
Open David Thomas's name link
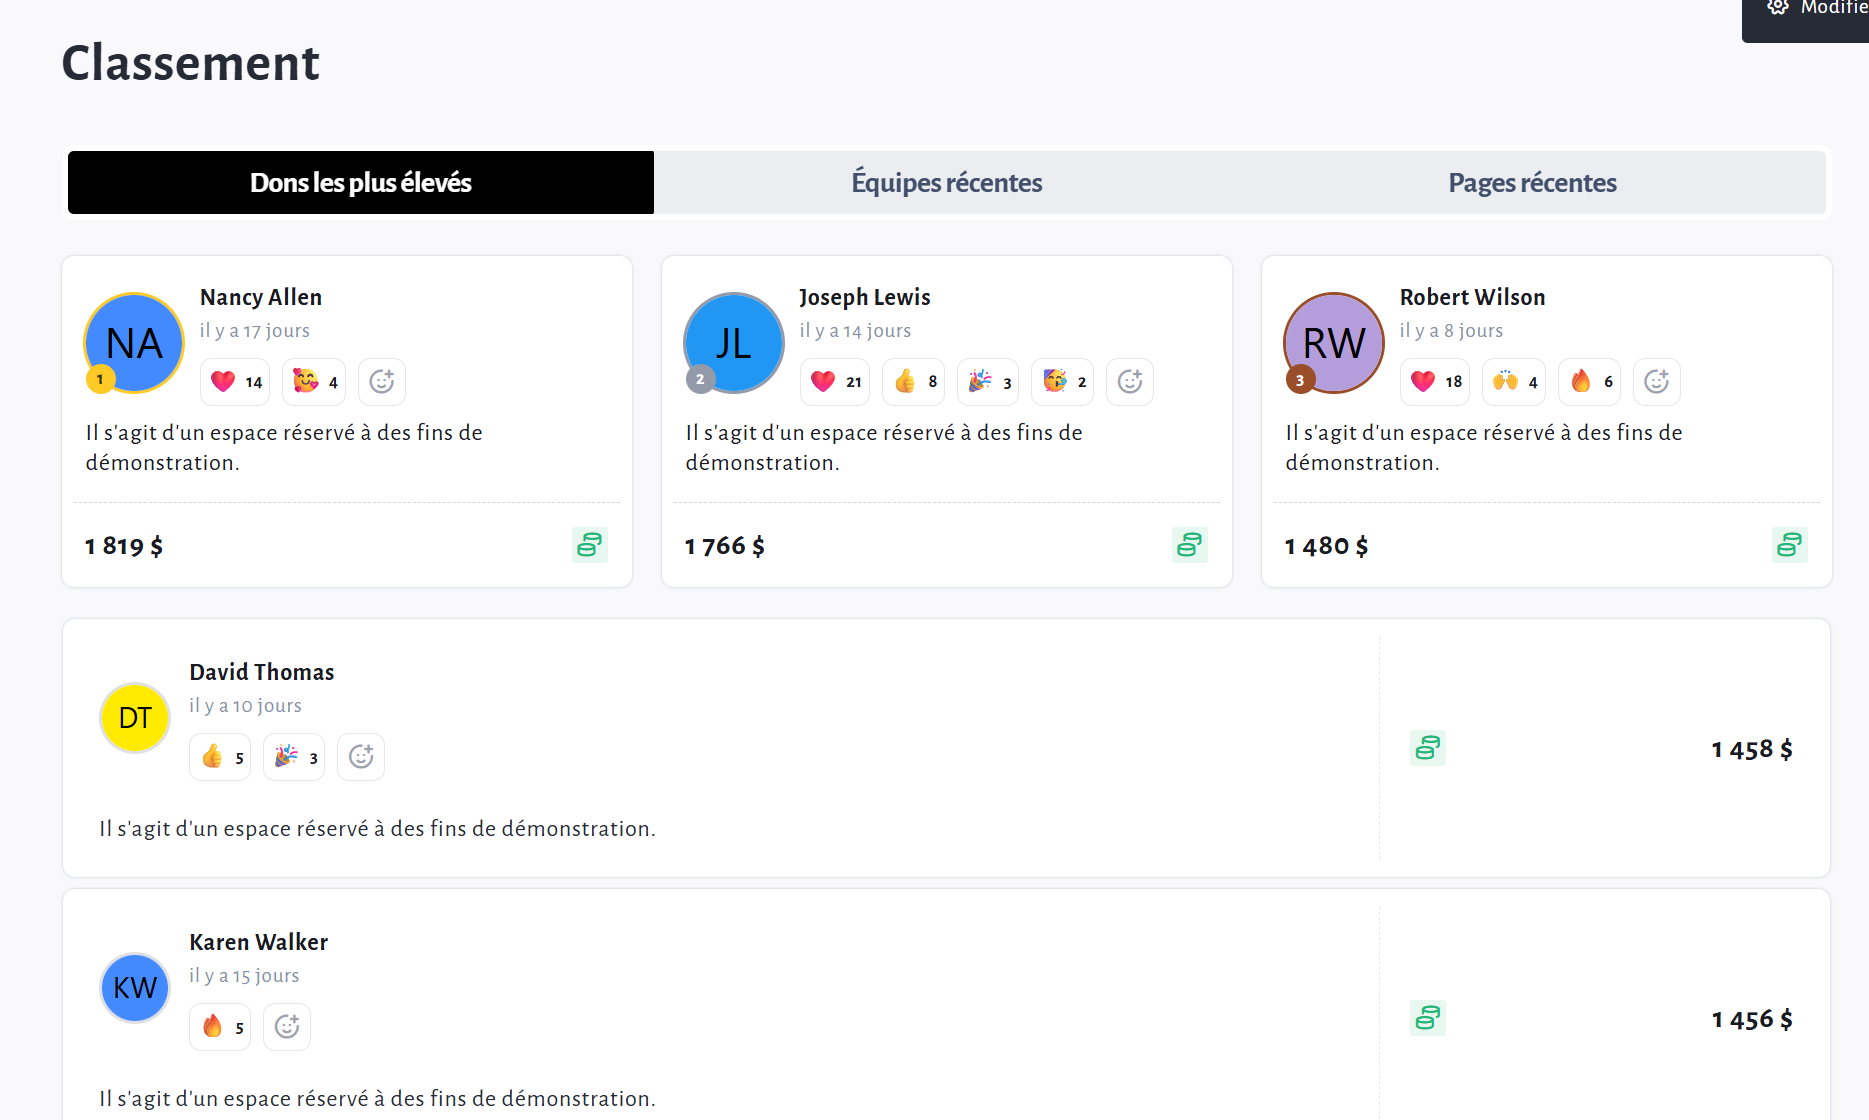pyautogui.click(x=262, y=672)
